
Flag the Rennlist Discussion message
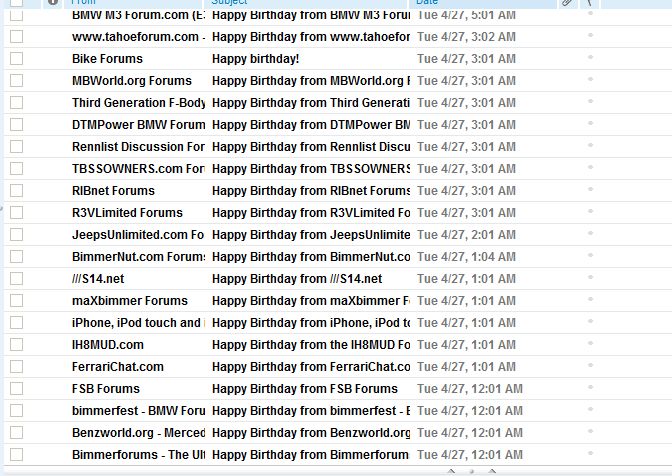click(x=591, y=145)
